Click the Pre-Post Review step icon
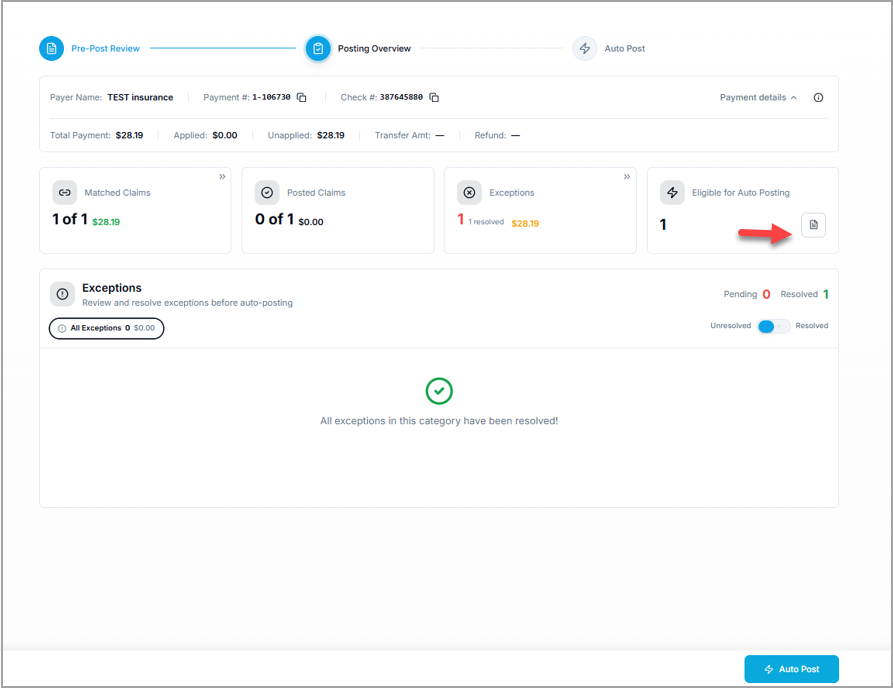893x688 pixels. pyautogui.click(x=51, y=48)
